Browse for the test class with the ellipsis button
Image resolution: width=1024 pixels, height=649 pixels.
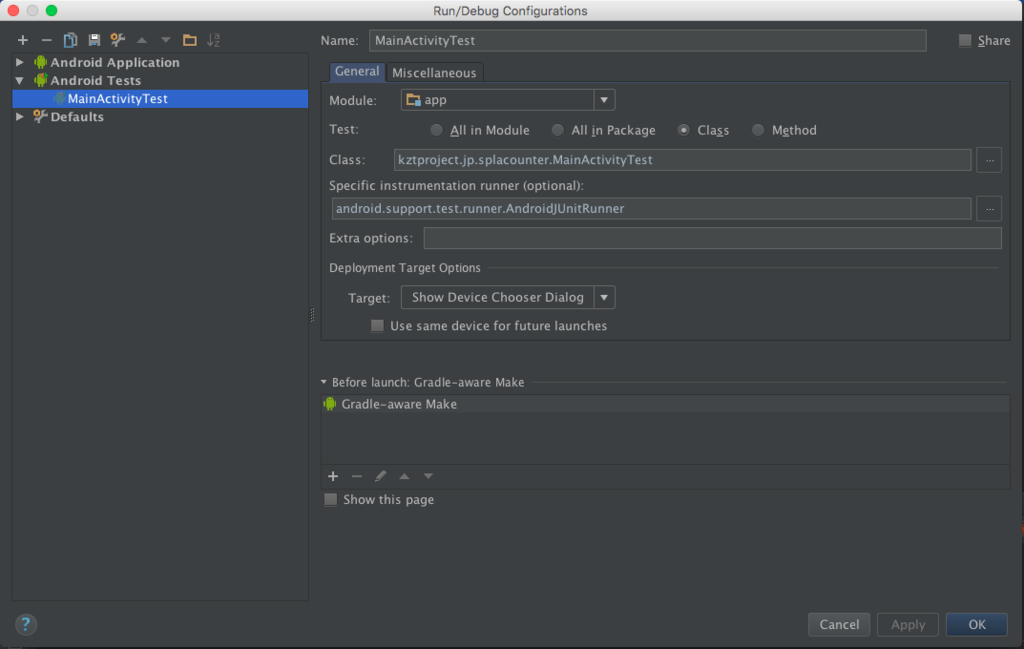(989, 160)
